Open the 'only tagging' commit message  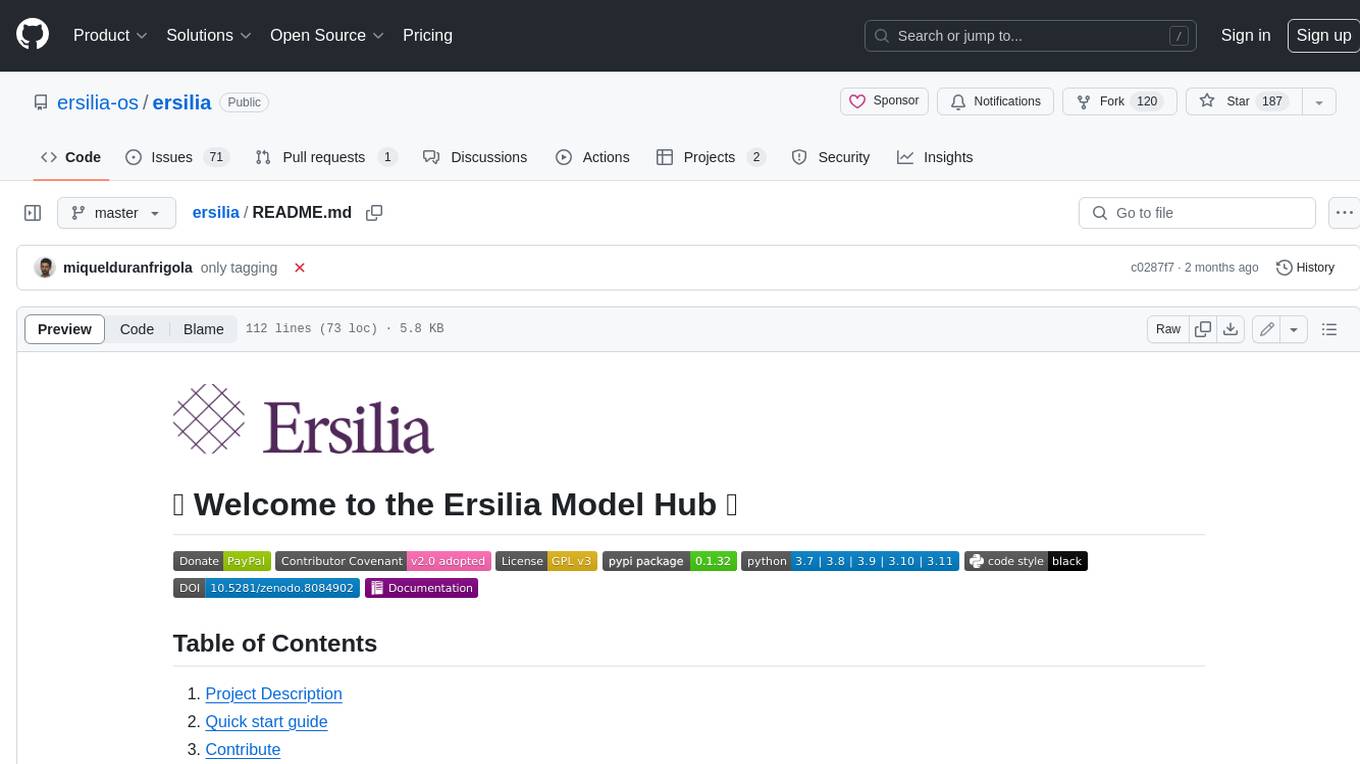click(239, 267)
